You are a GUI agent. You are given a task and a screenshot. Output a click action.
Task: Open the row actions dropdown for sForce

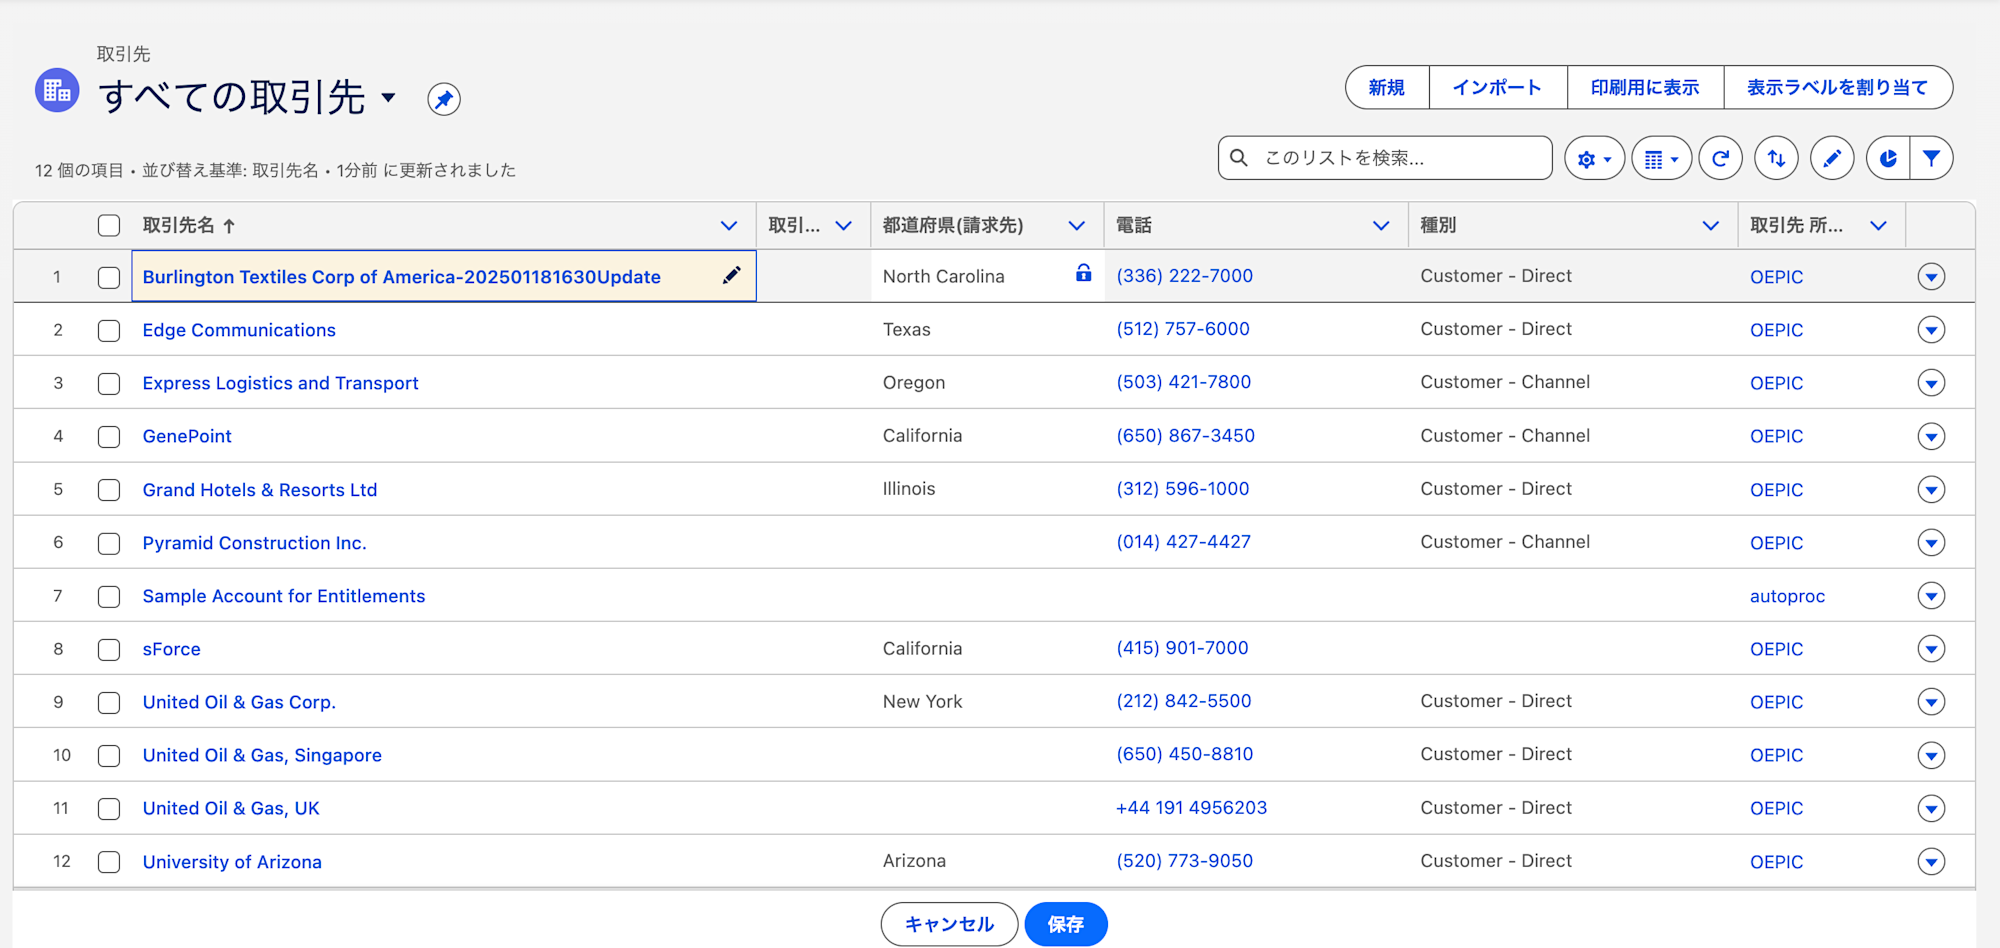1931,648
